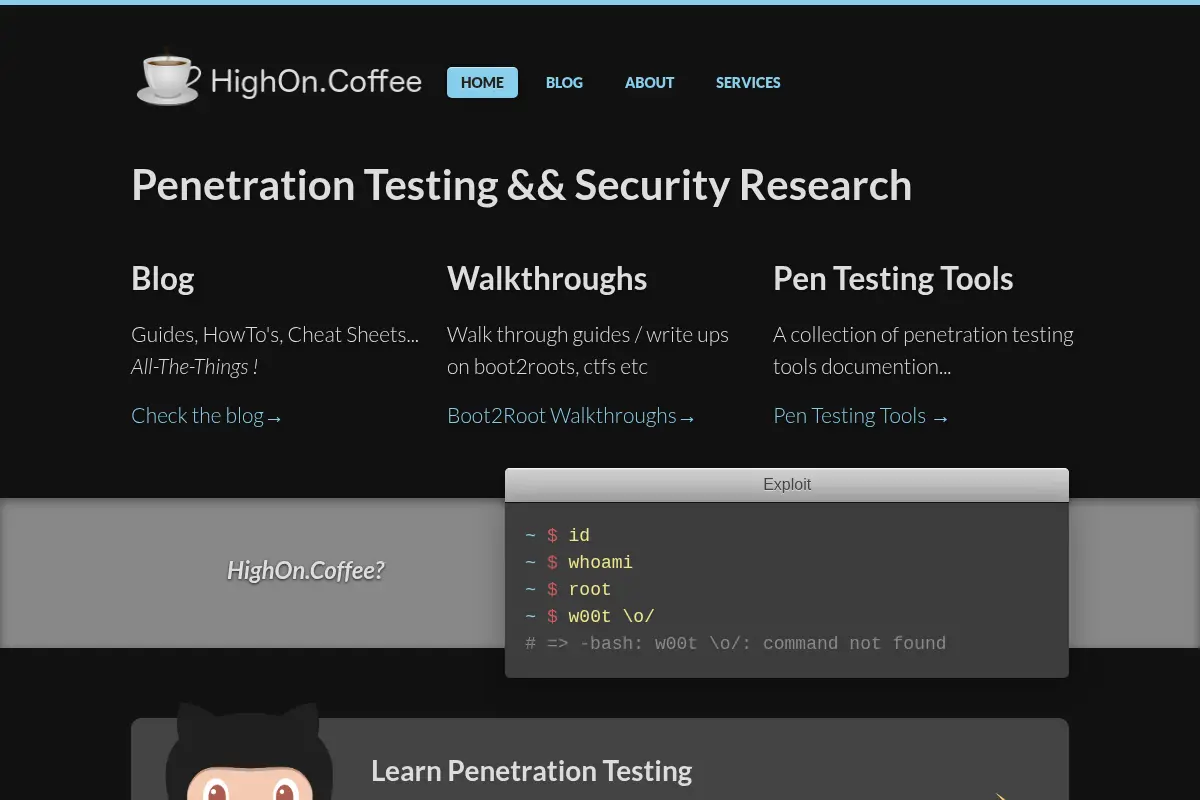The height and width of the screenshot is (800, 1200).
Task: Open the Learn Penetration Testing heading
Action: click(531, 770)
